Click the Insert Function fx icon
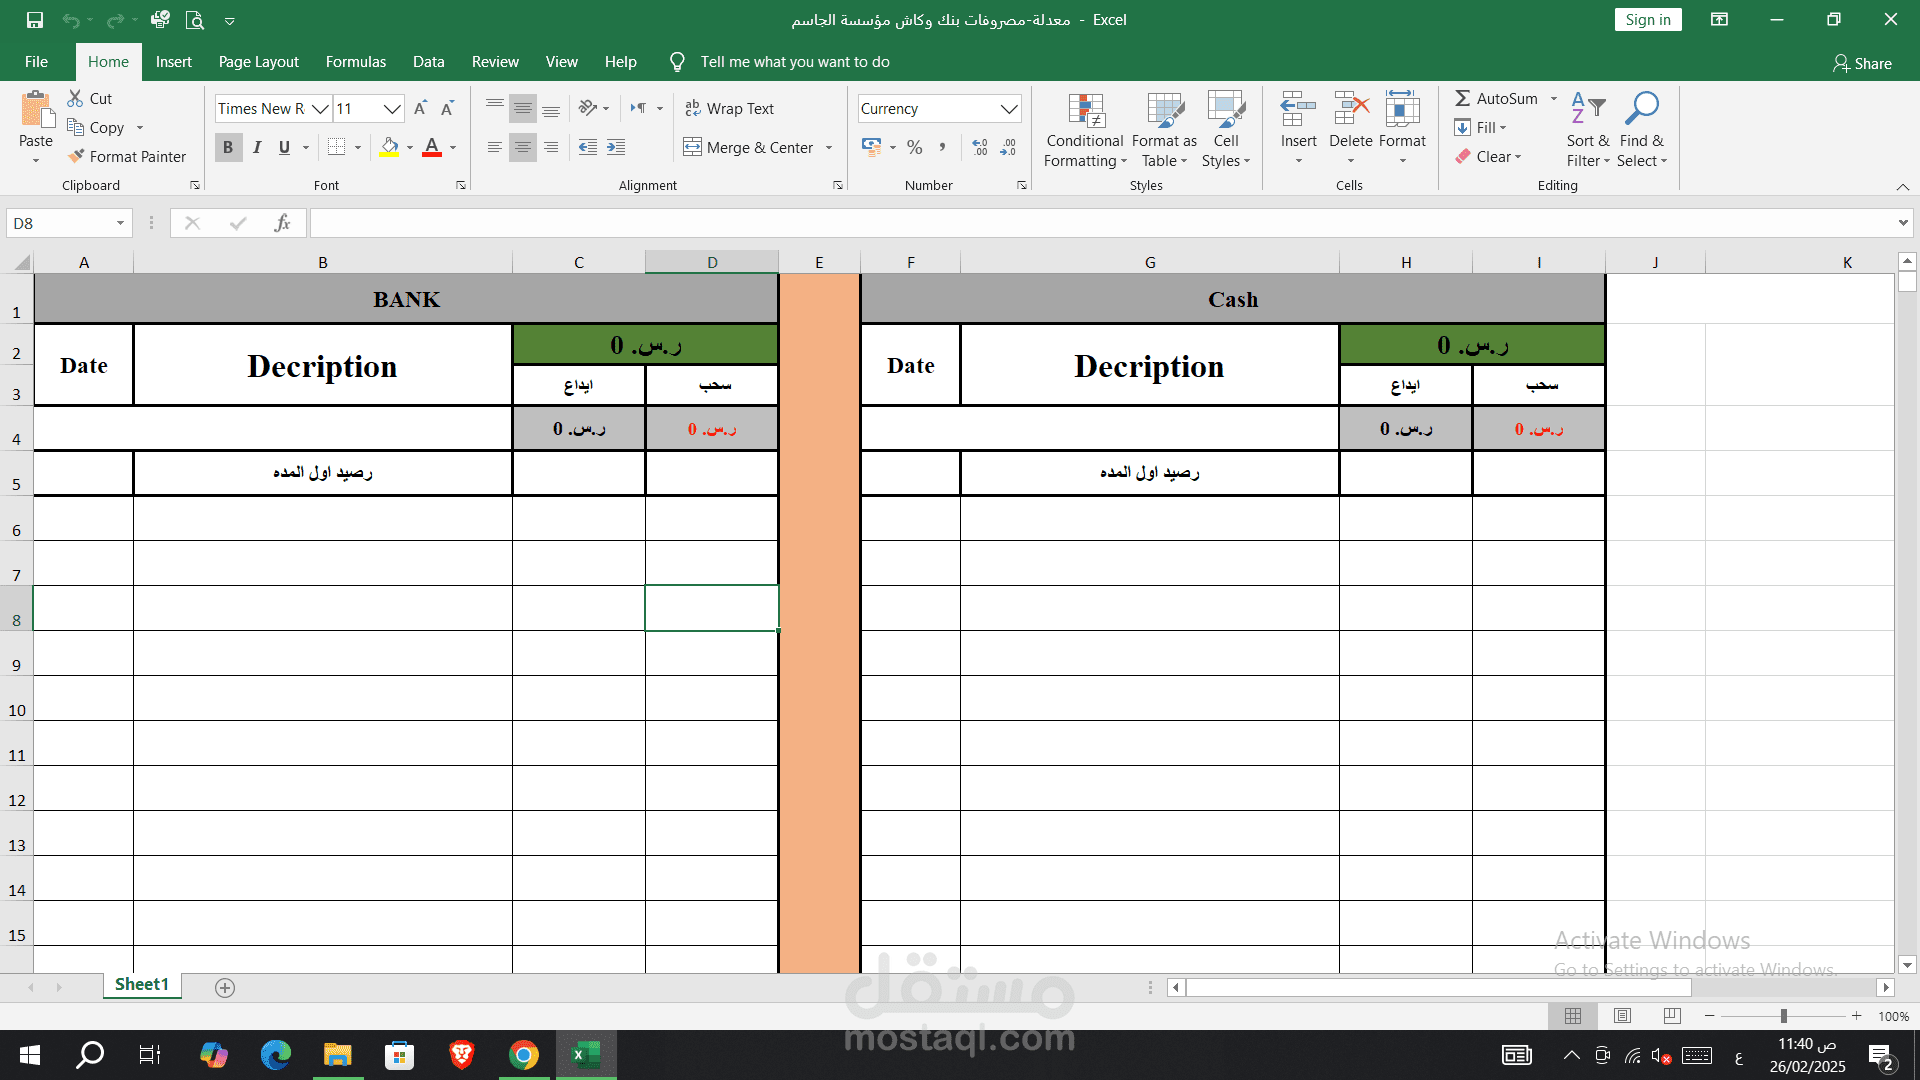Image resolution: width=1920 pixels, height=1080 pixels. pos(282,223)
